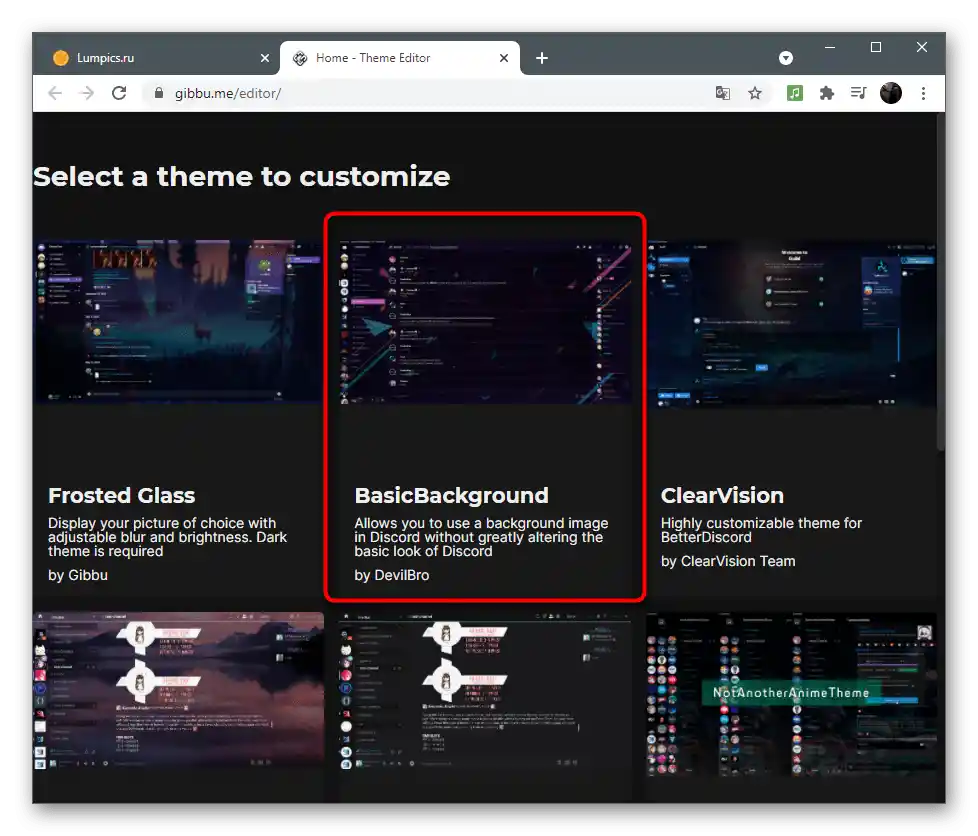Open the Chrome profile avatar
The image size is (978, 836).
tap(891, 94)
